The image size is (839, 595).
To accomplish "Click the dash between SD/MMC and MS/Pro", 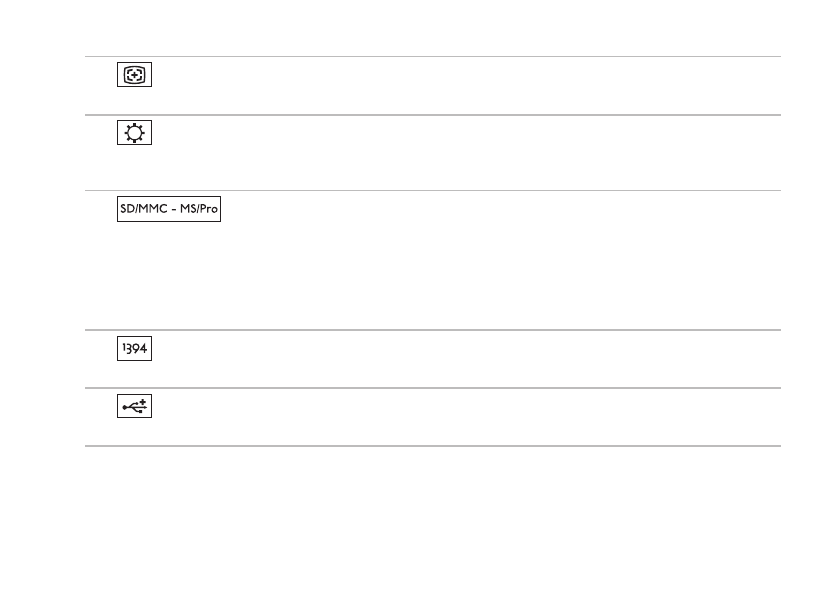I will point(174,210).
